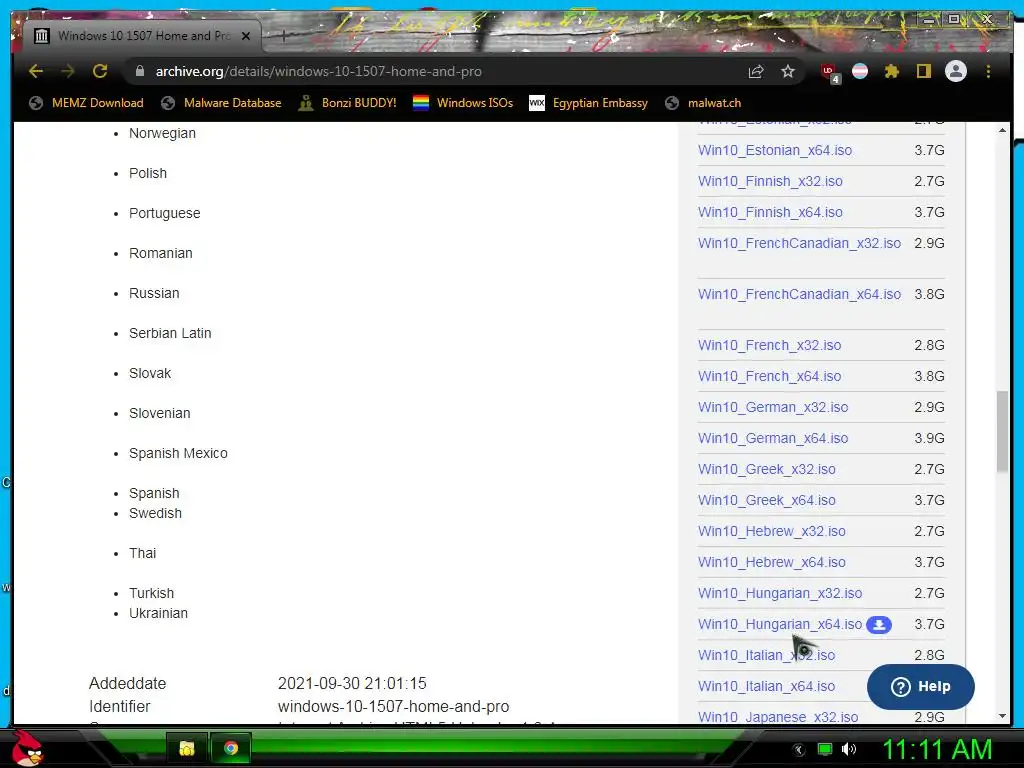Download Win10_Finnish_x64.iso
This screenshot has height=768, width=1024.
[770, 212]
